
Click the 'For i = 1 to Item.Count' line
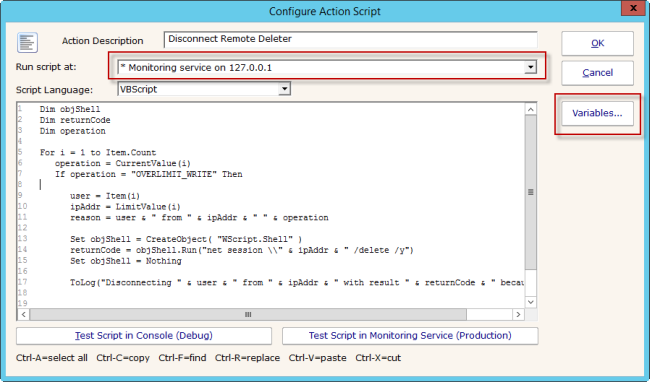[98, 152]
